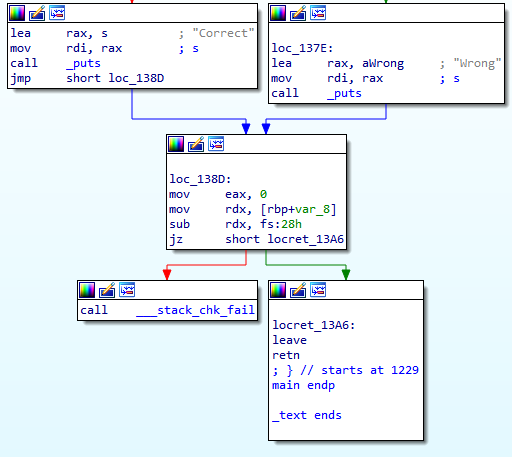The height and width of the screenshot is (457, 512).
Task: Click the fs:28h operand in sub instruction
Action: point(281,224)
